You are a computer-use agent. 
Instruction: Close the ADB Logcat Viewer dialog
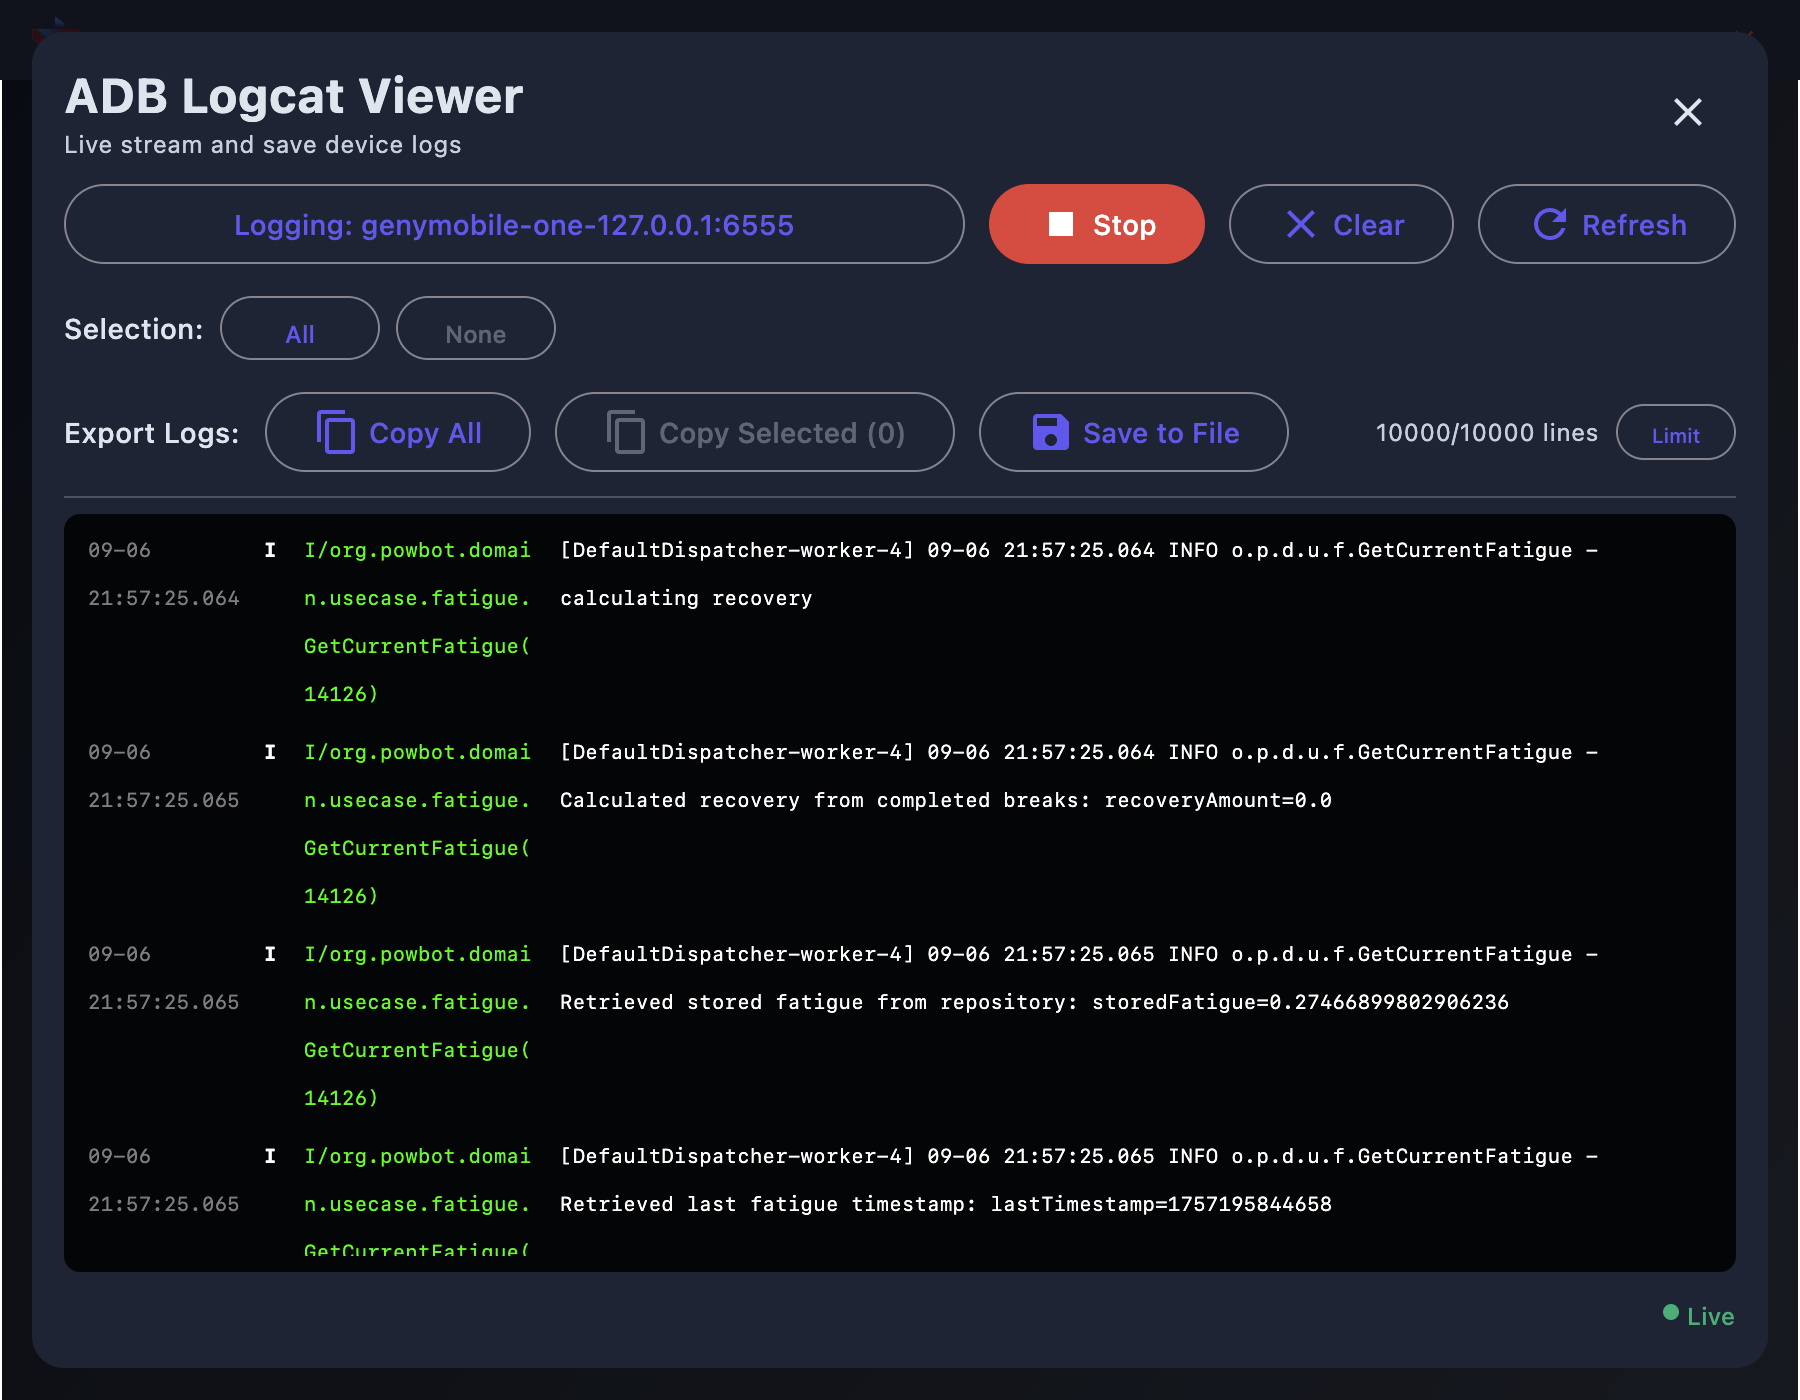[x=1687, y=112]
